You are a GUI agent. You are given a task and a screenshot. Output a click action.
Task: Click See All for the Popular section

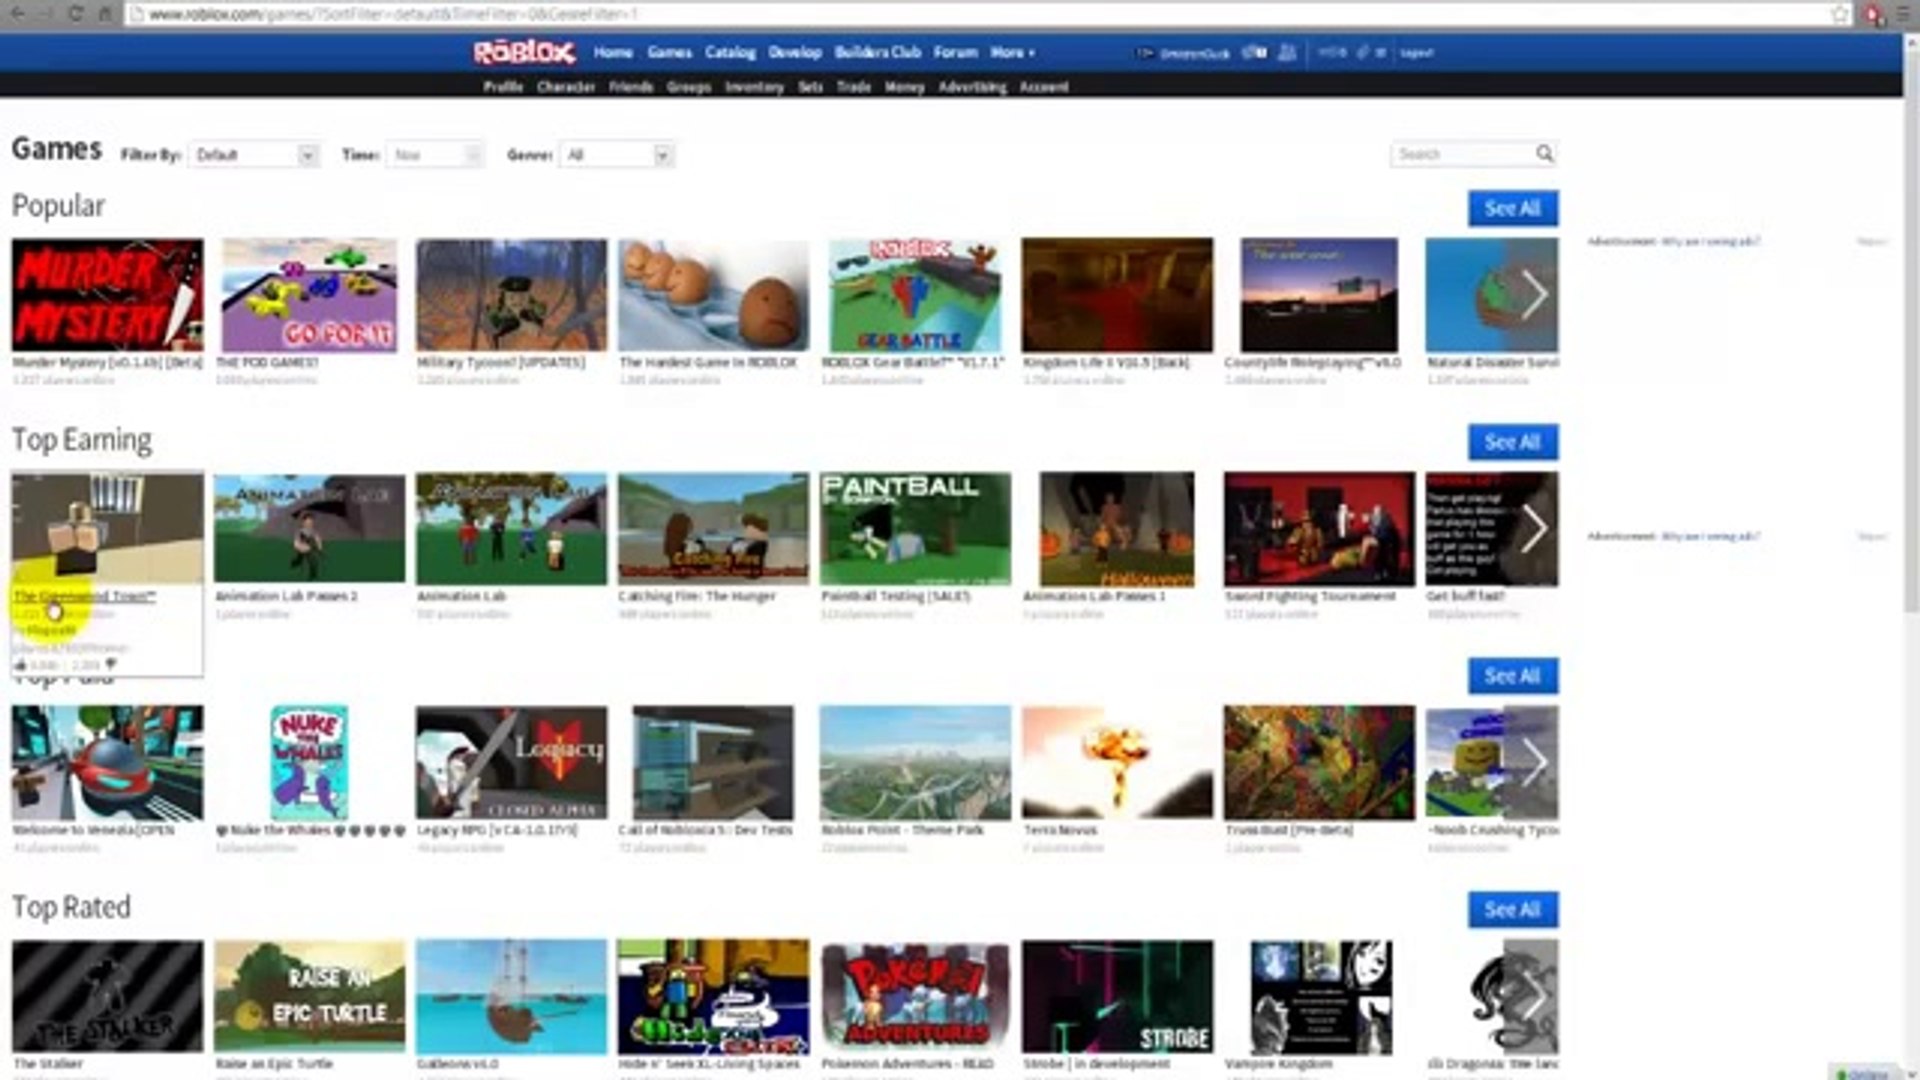1512,208
